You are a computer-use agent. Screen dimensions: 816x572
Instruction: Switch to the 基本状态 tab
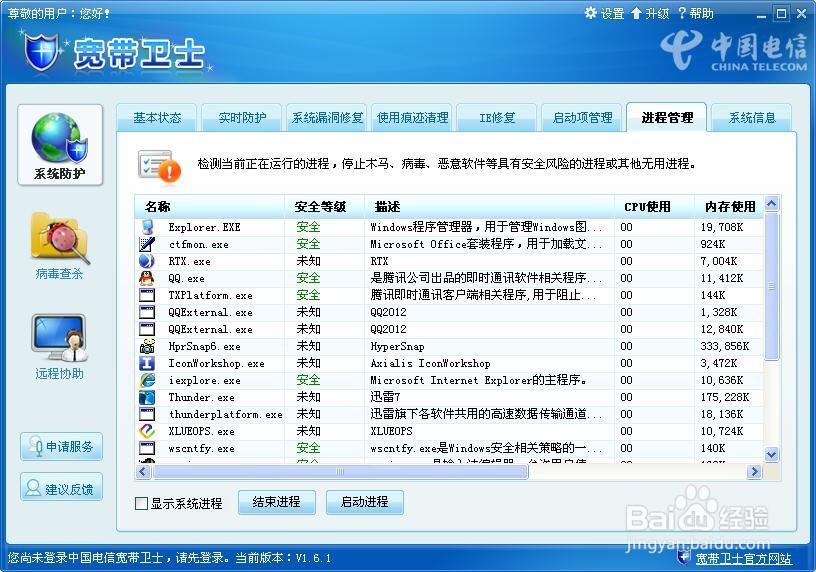(157, 118)
